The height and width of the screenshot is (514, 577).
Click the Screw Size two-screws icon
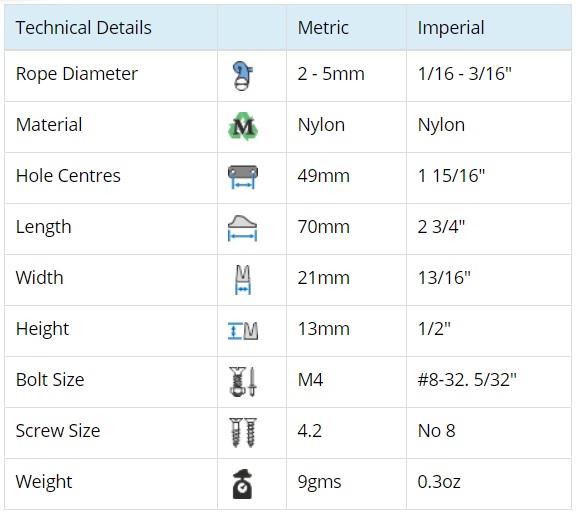pos(243,433)
